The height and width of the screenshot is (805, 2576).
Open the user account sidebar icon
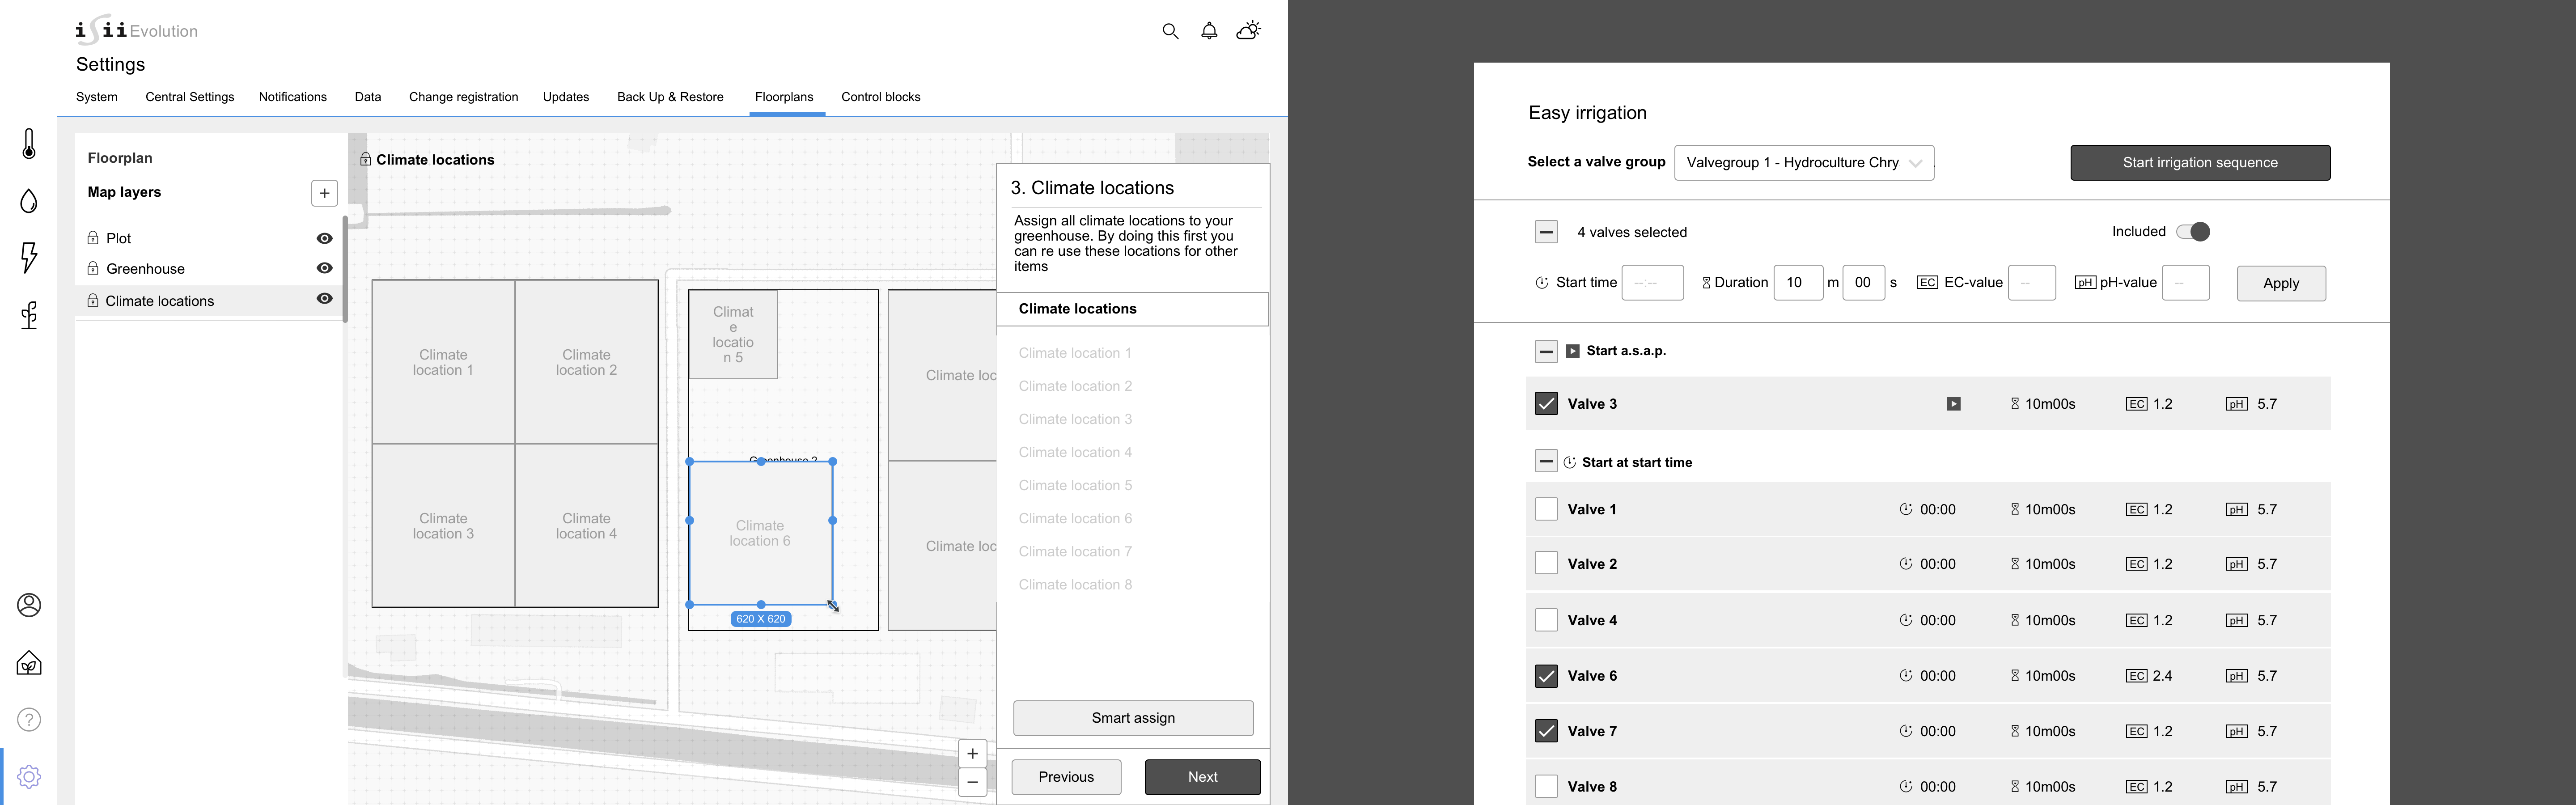point(29,605)
